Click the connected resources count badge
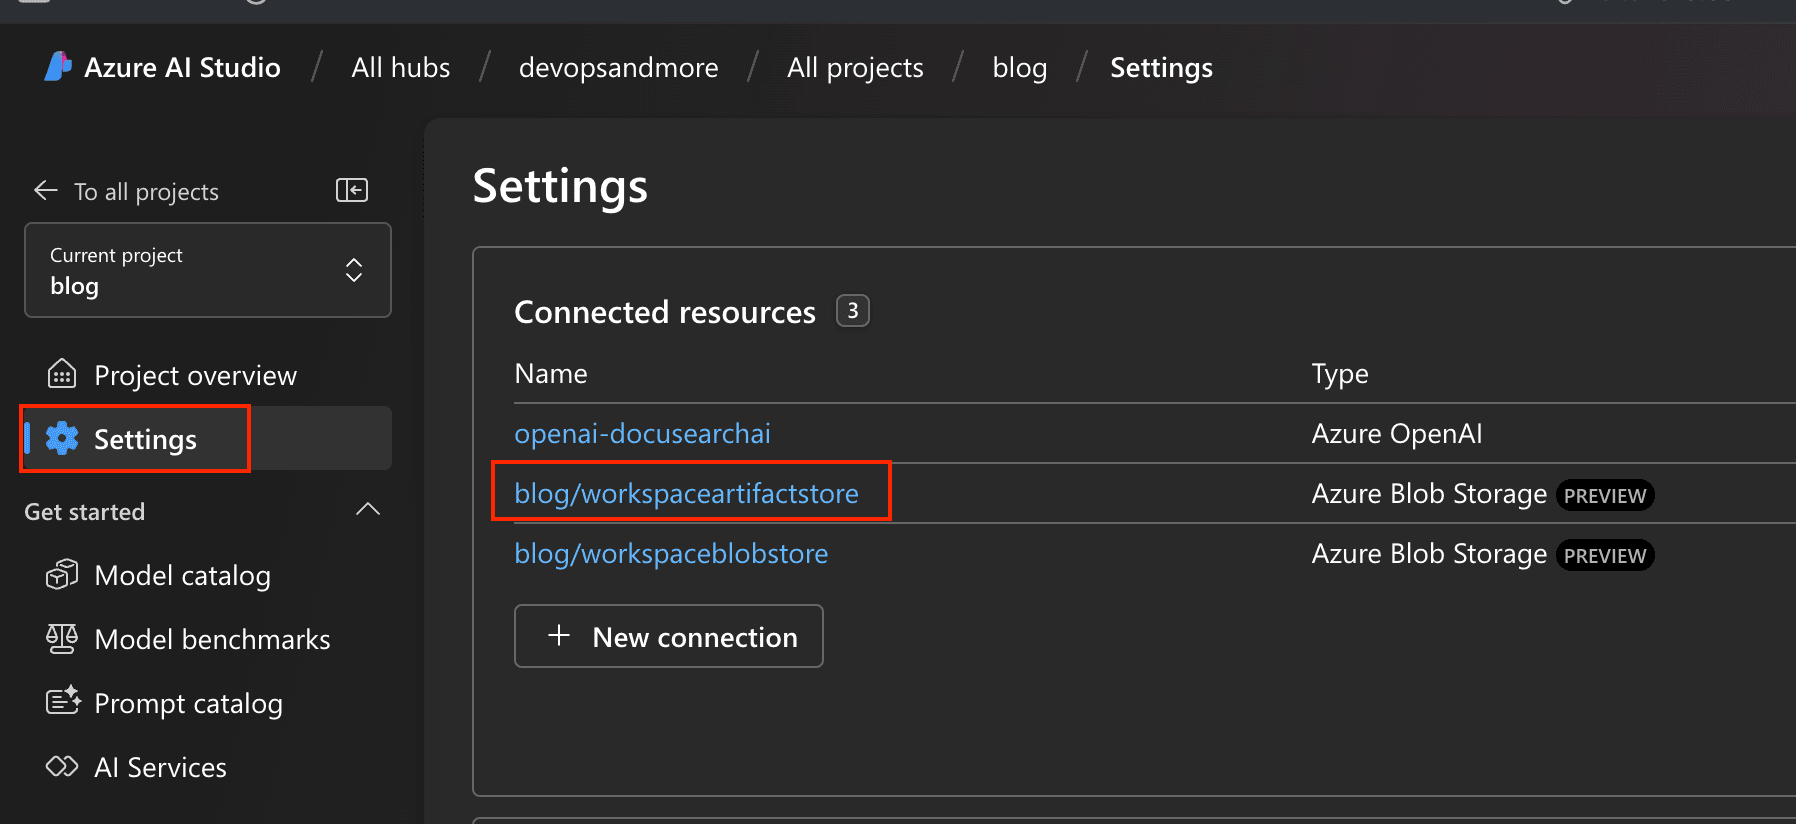 852,311
